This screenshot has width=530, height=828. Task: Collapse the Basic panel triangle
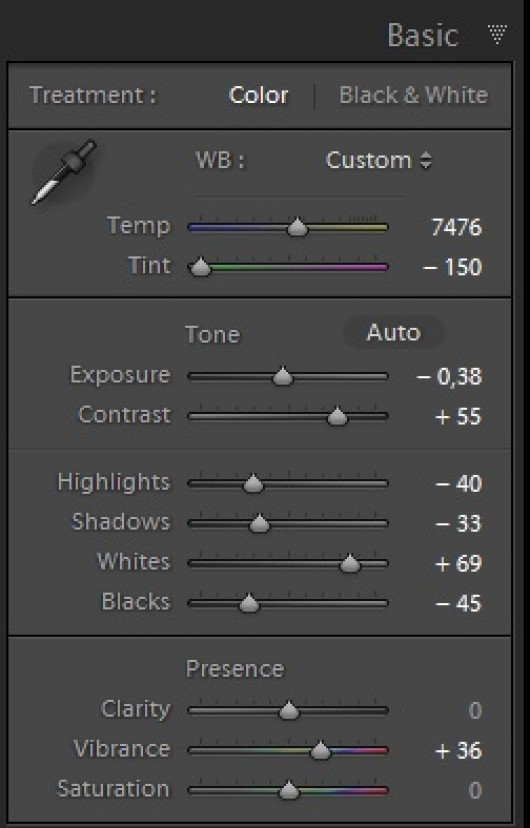(x=497, y=34)
